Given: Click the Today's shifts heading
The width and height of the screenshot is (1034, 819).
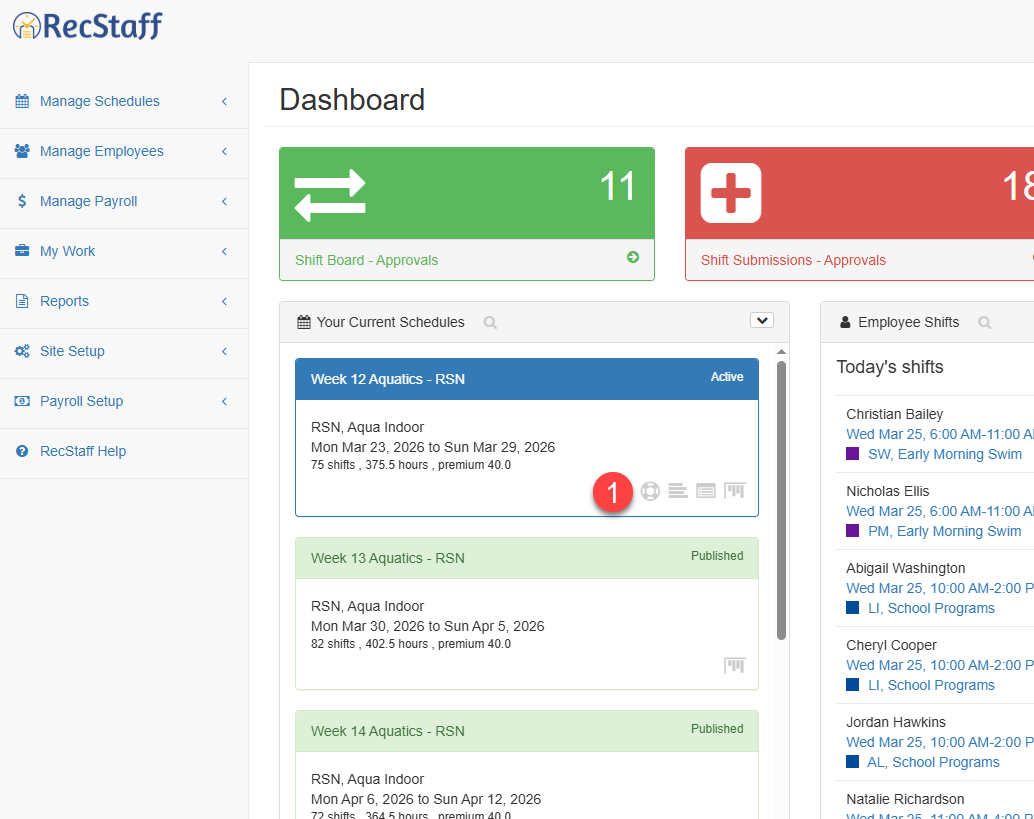Looking at the screenshot, I should tap(890, 367).
